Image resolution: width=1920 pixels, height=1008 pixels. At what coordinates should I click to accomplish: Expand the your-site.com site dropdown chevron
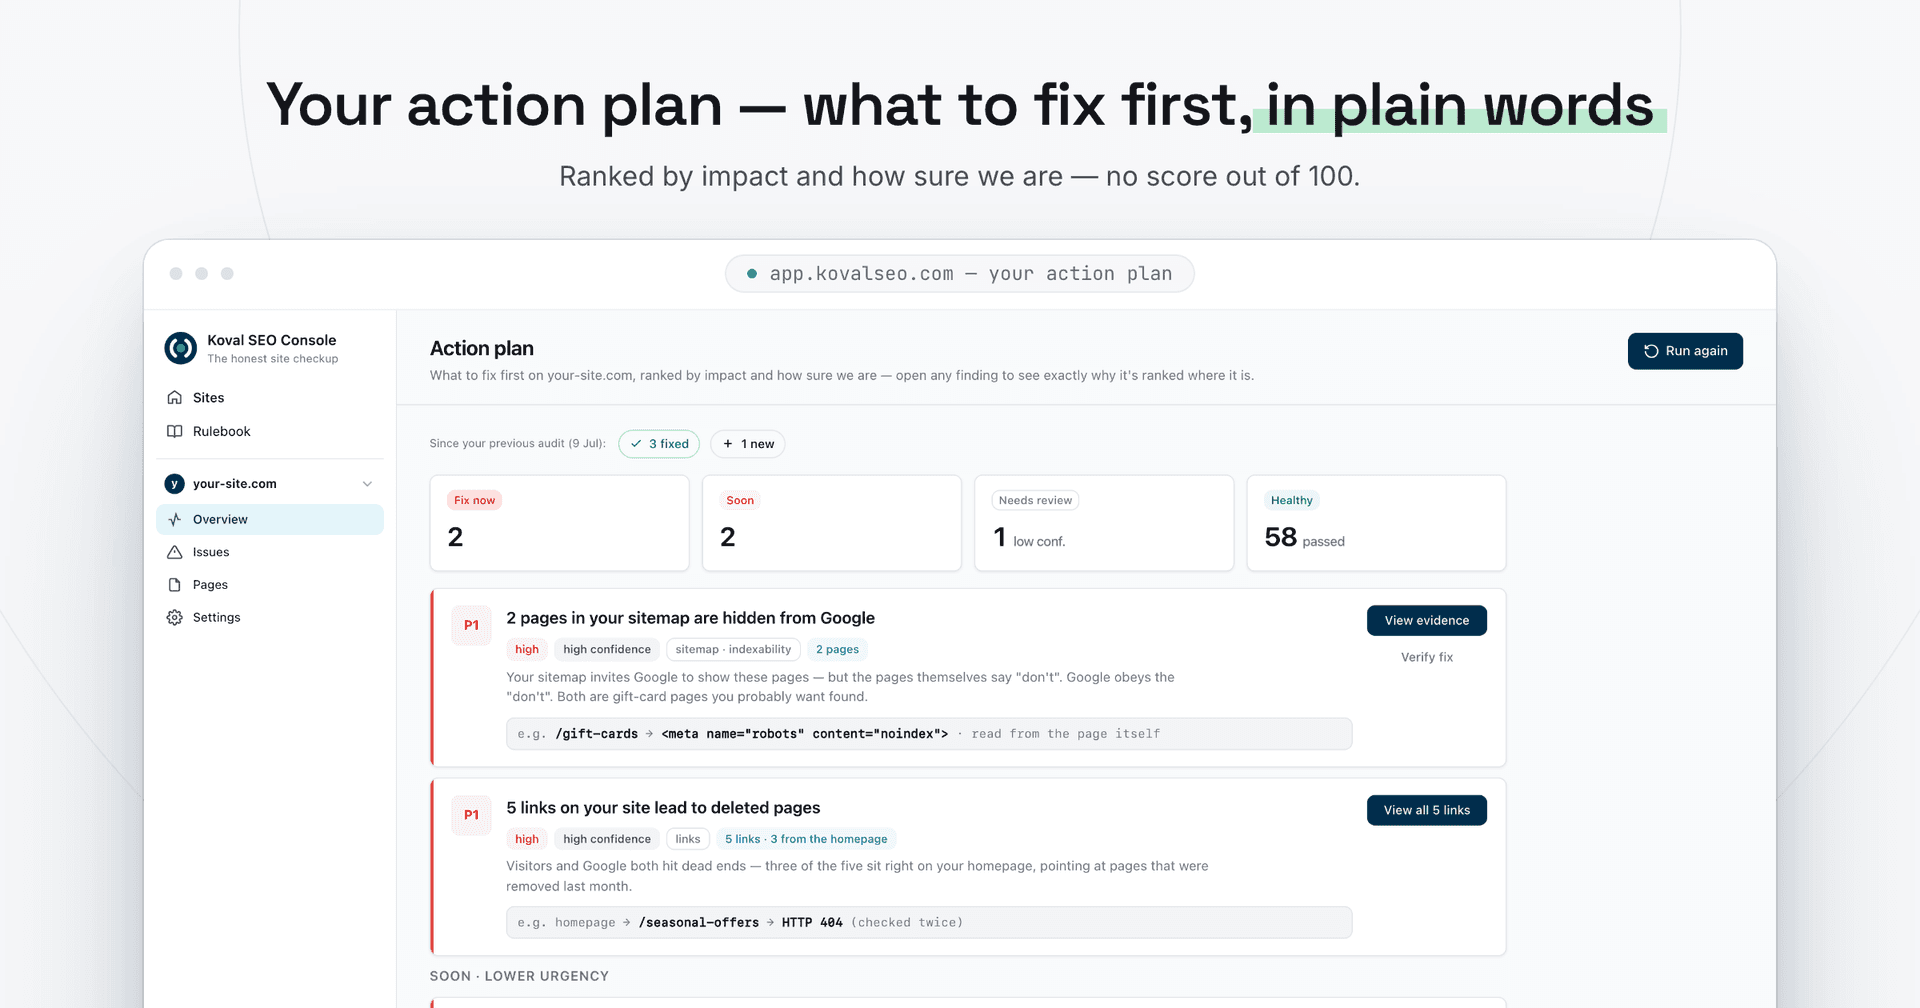point(367,484)
